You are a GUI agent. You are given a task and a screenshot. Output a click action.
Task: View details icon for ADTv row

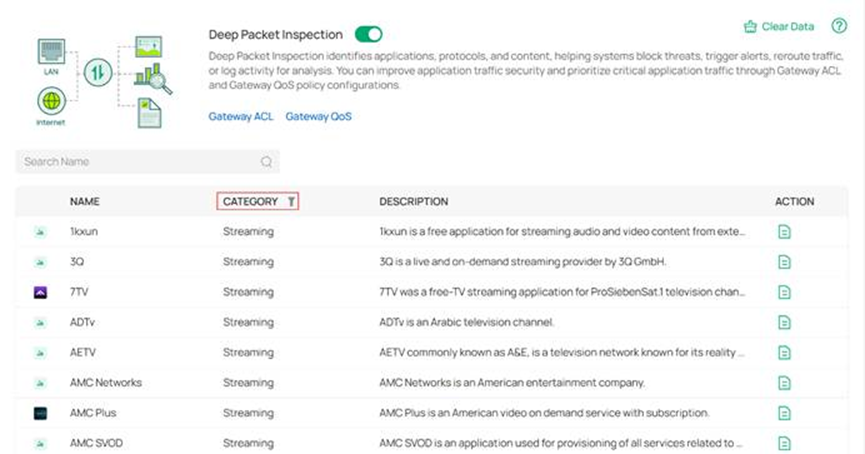click(784, 322)
